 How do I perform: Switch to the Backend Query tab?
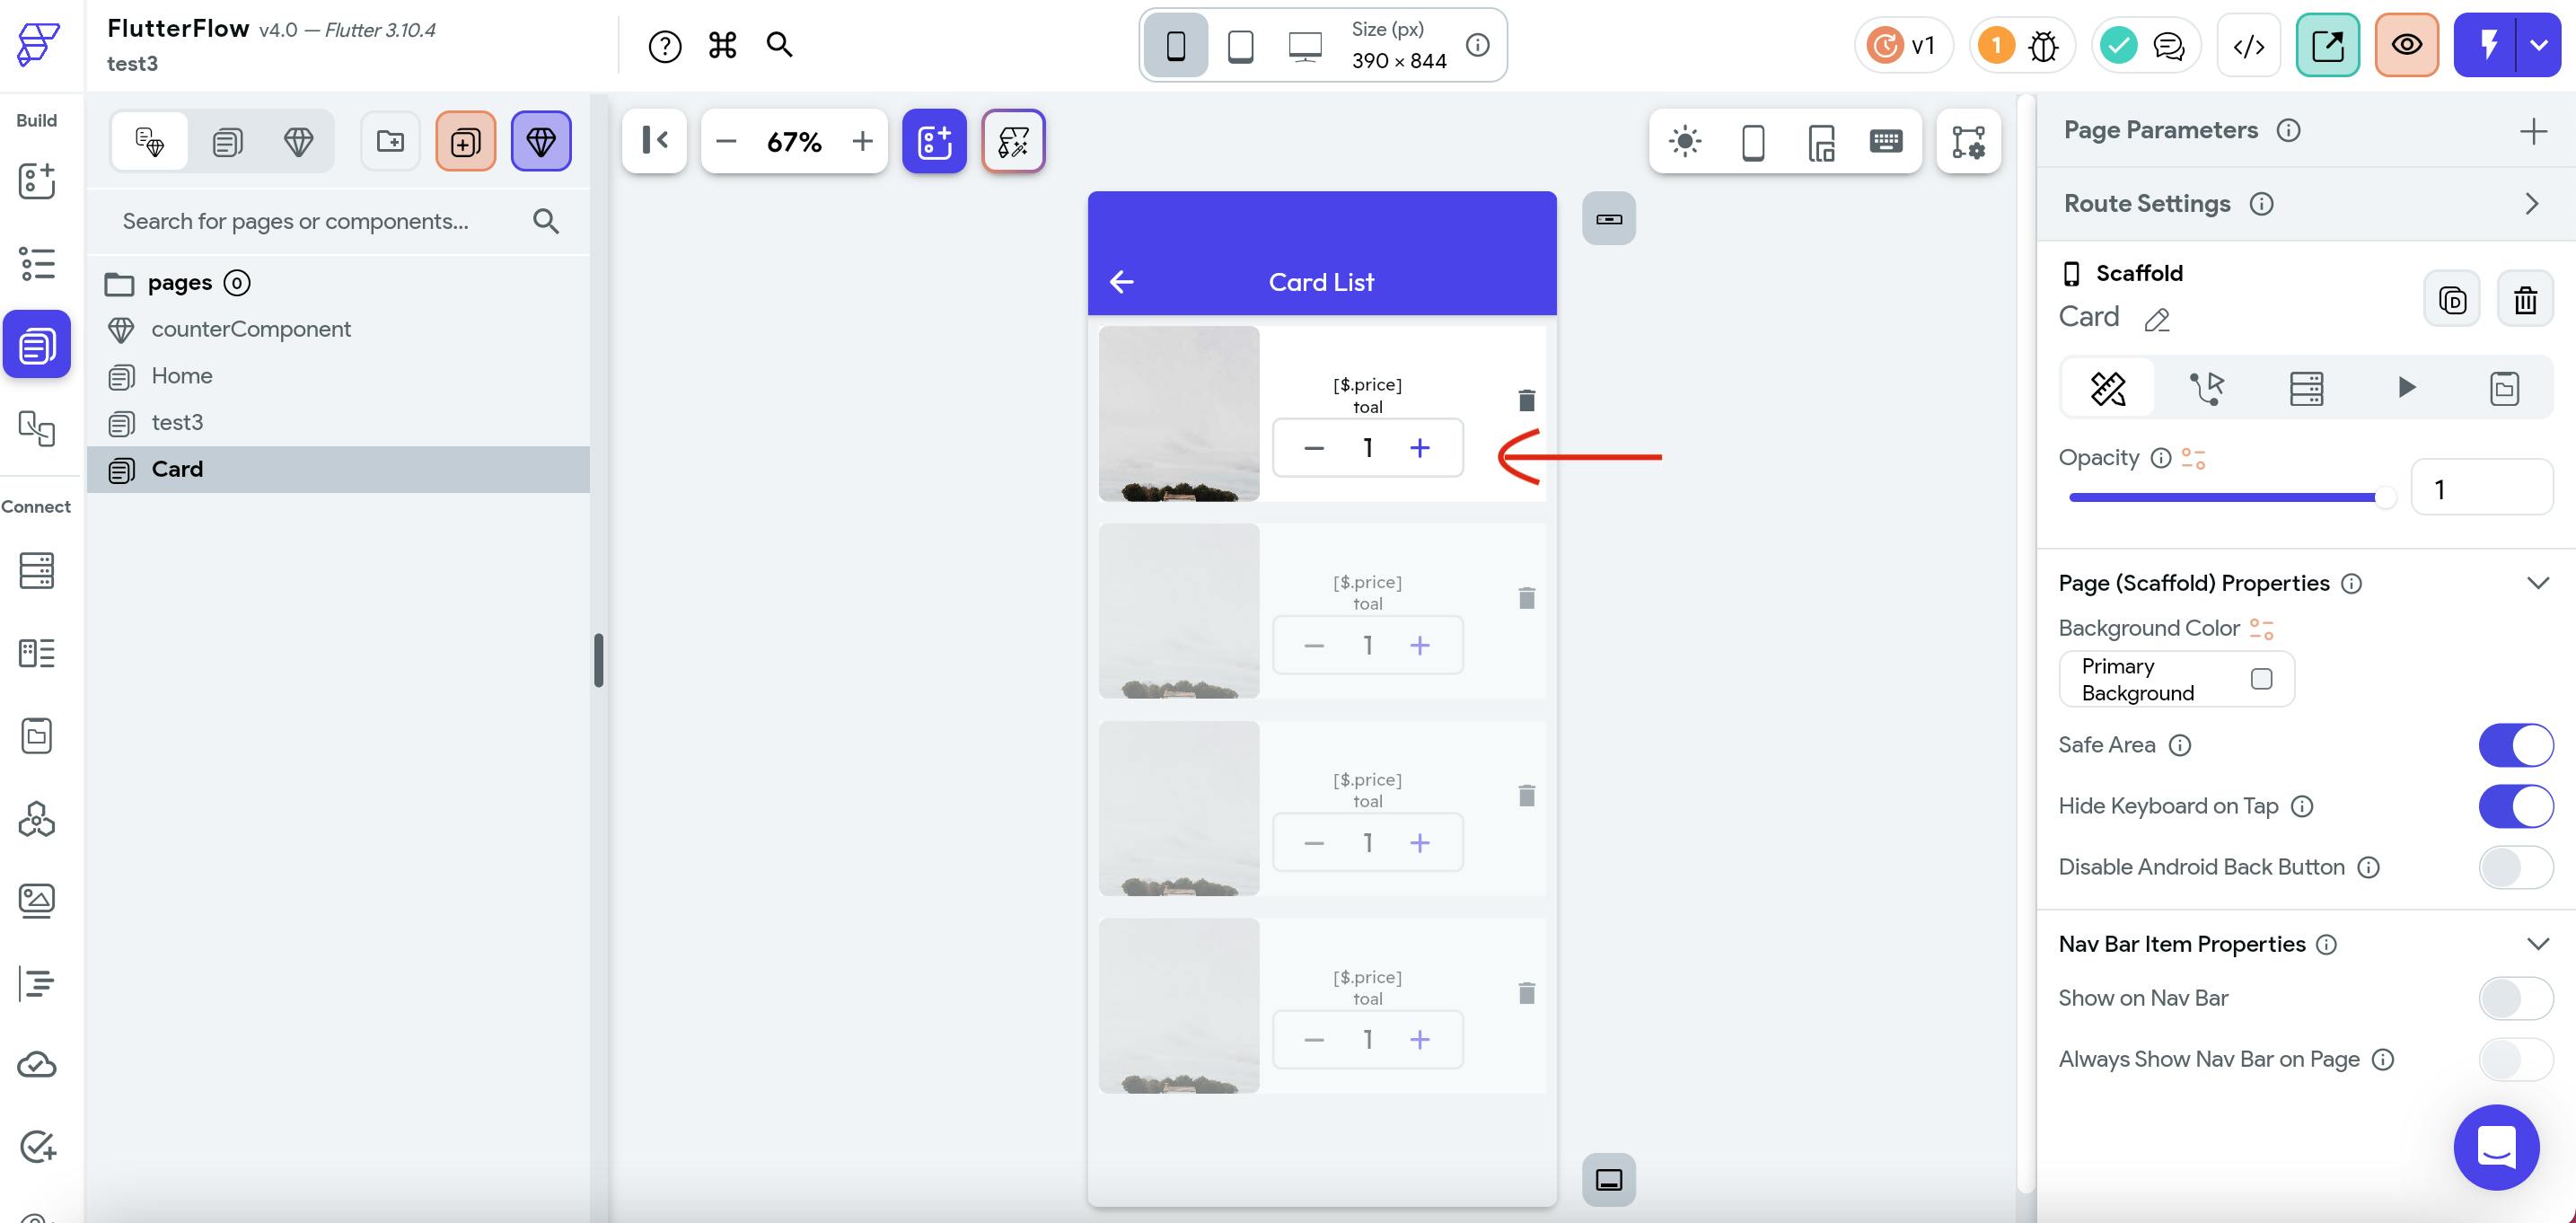(2306, 388)
